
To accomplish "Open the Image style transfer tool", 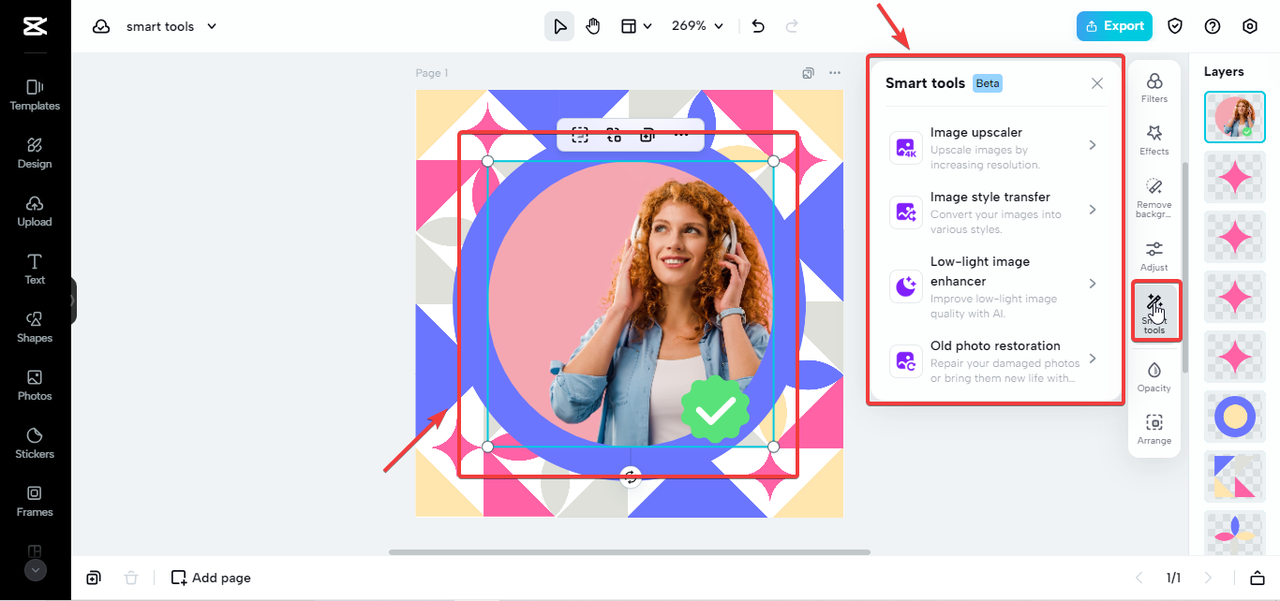I will pos(997,212).
